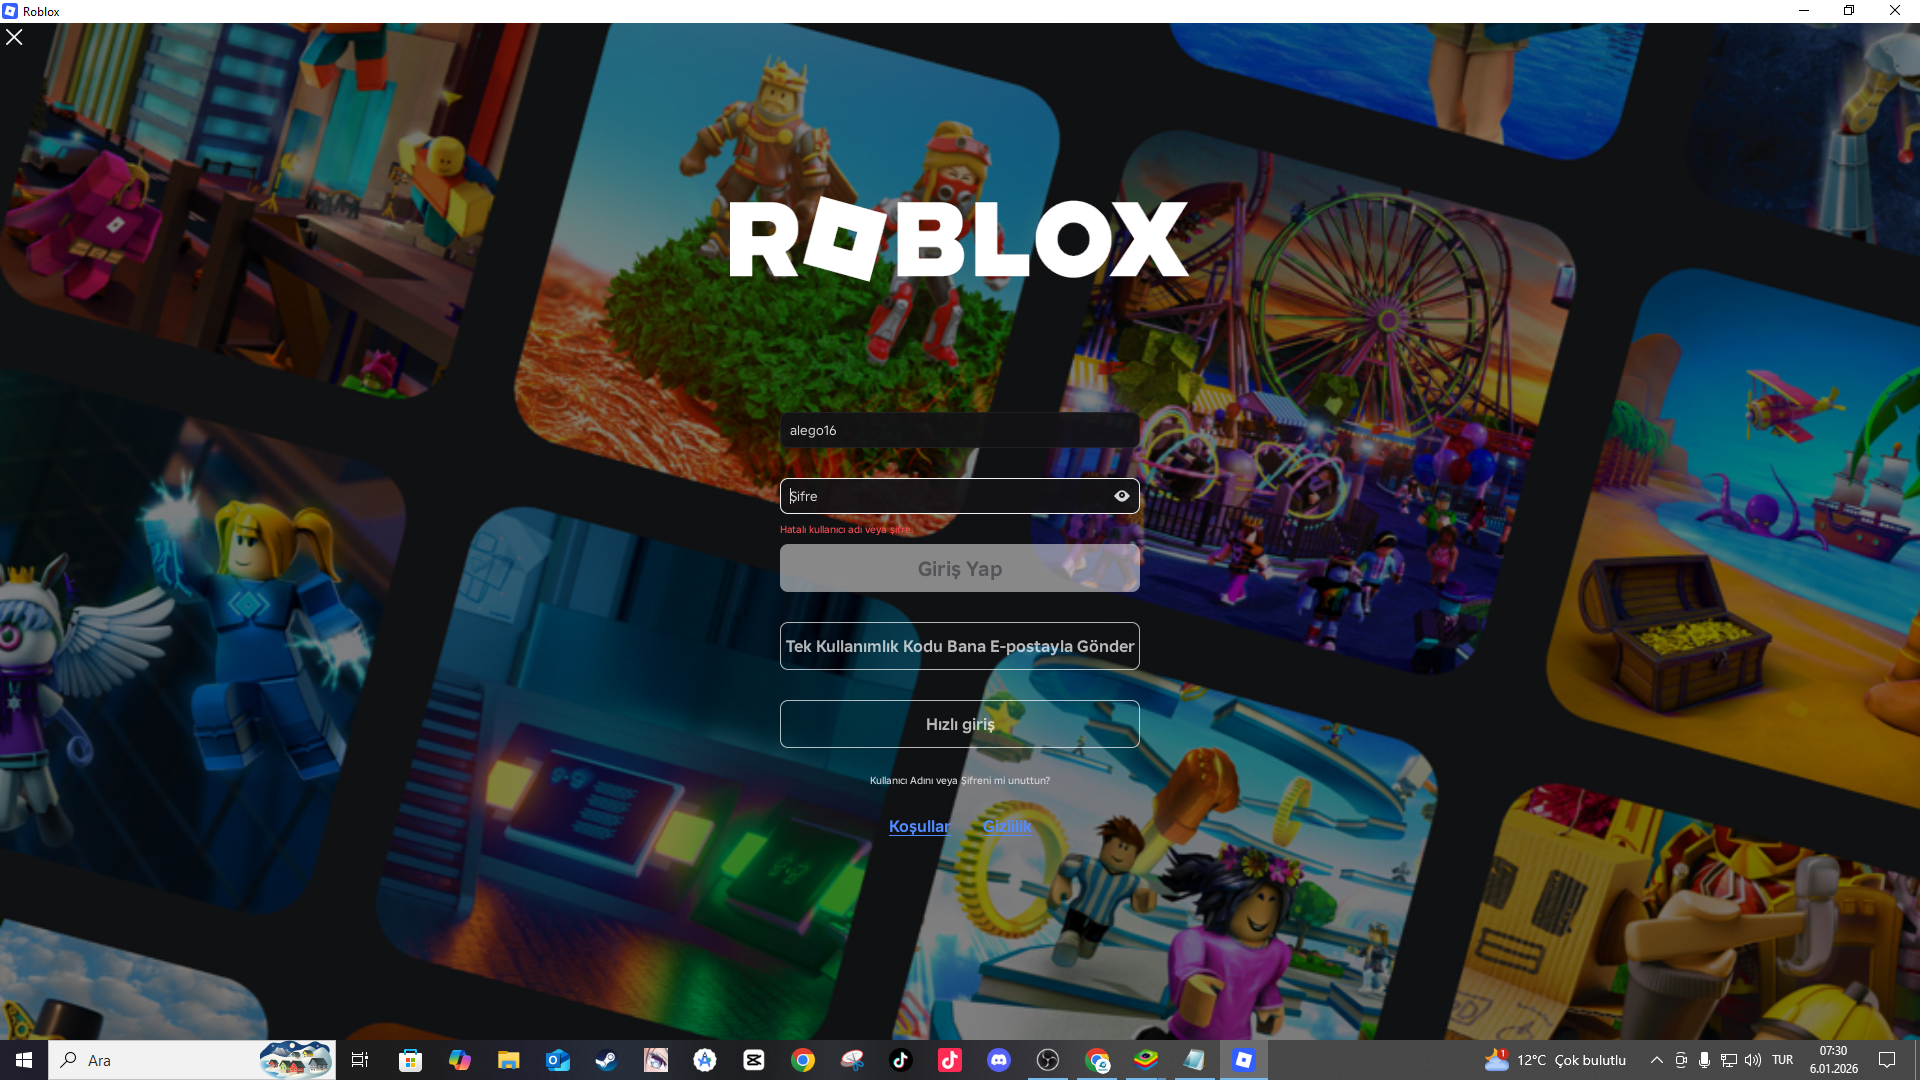Launch Microsoft Store from the taskbar

tap(410, 1060)
